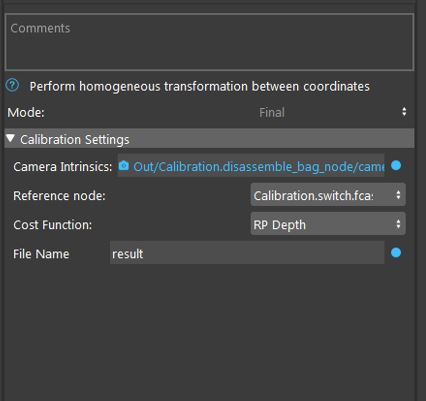The height and width of the screenshot is (401, 426).
Task: Open the Cost Function dropdown showing RP Depth
Action: click(x=328, y=224)
